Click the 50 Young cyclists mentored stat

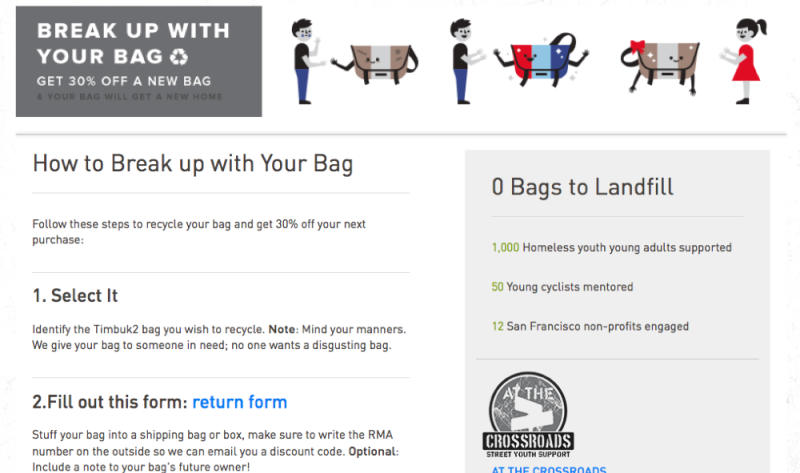click(x=562, y=287)
